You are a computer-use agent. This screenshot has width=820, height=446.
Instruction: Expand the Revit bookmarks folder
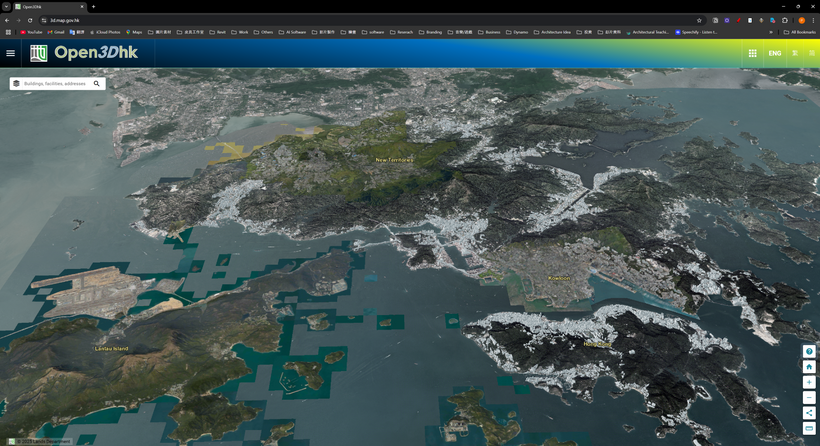(x=218, y=32)
